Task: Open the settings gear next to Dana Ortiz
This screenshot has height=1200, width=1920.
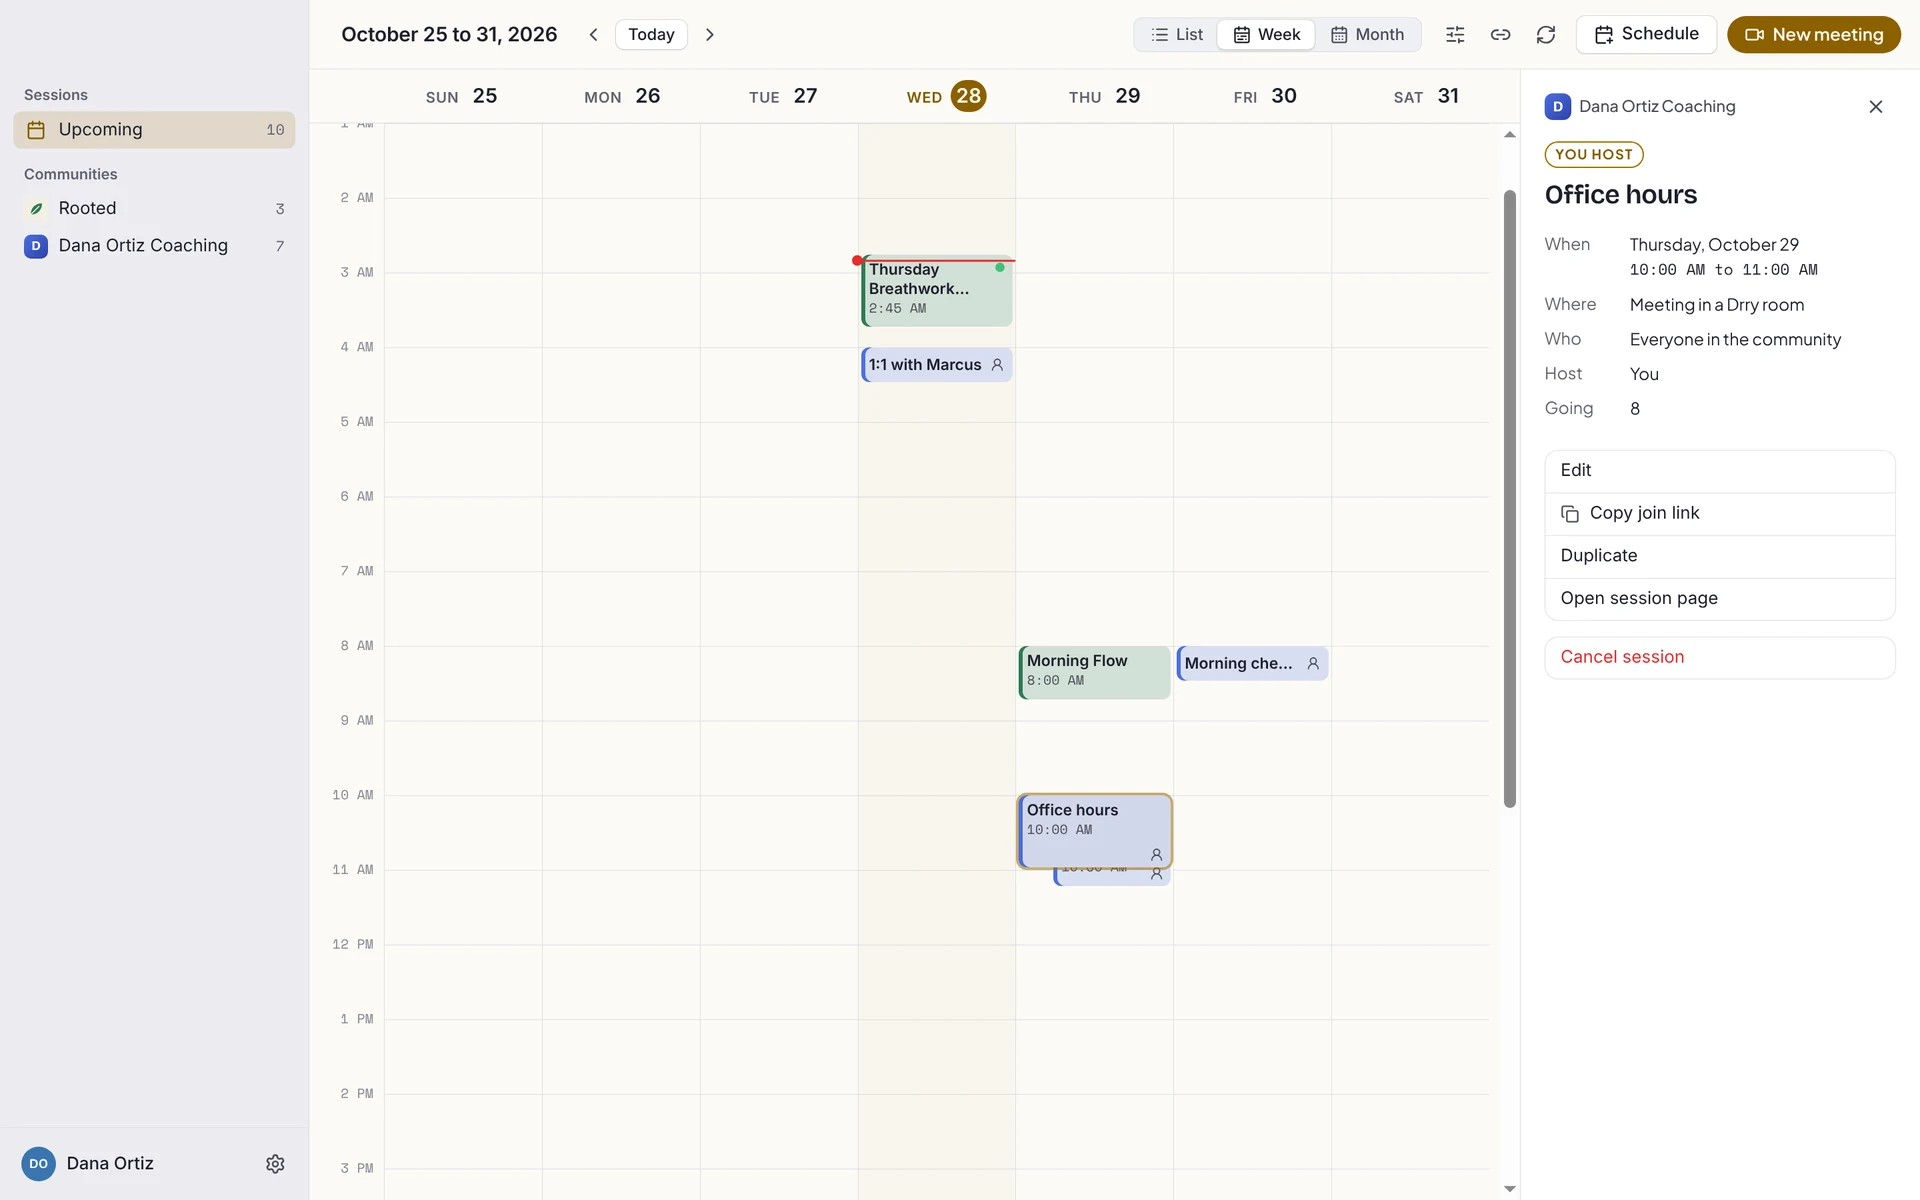Action: click(275, 1163)
